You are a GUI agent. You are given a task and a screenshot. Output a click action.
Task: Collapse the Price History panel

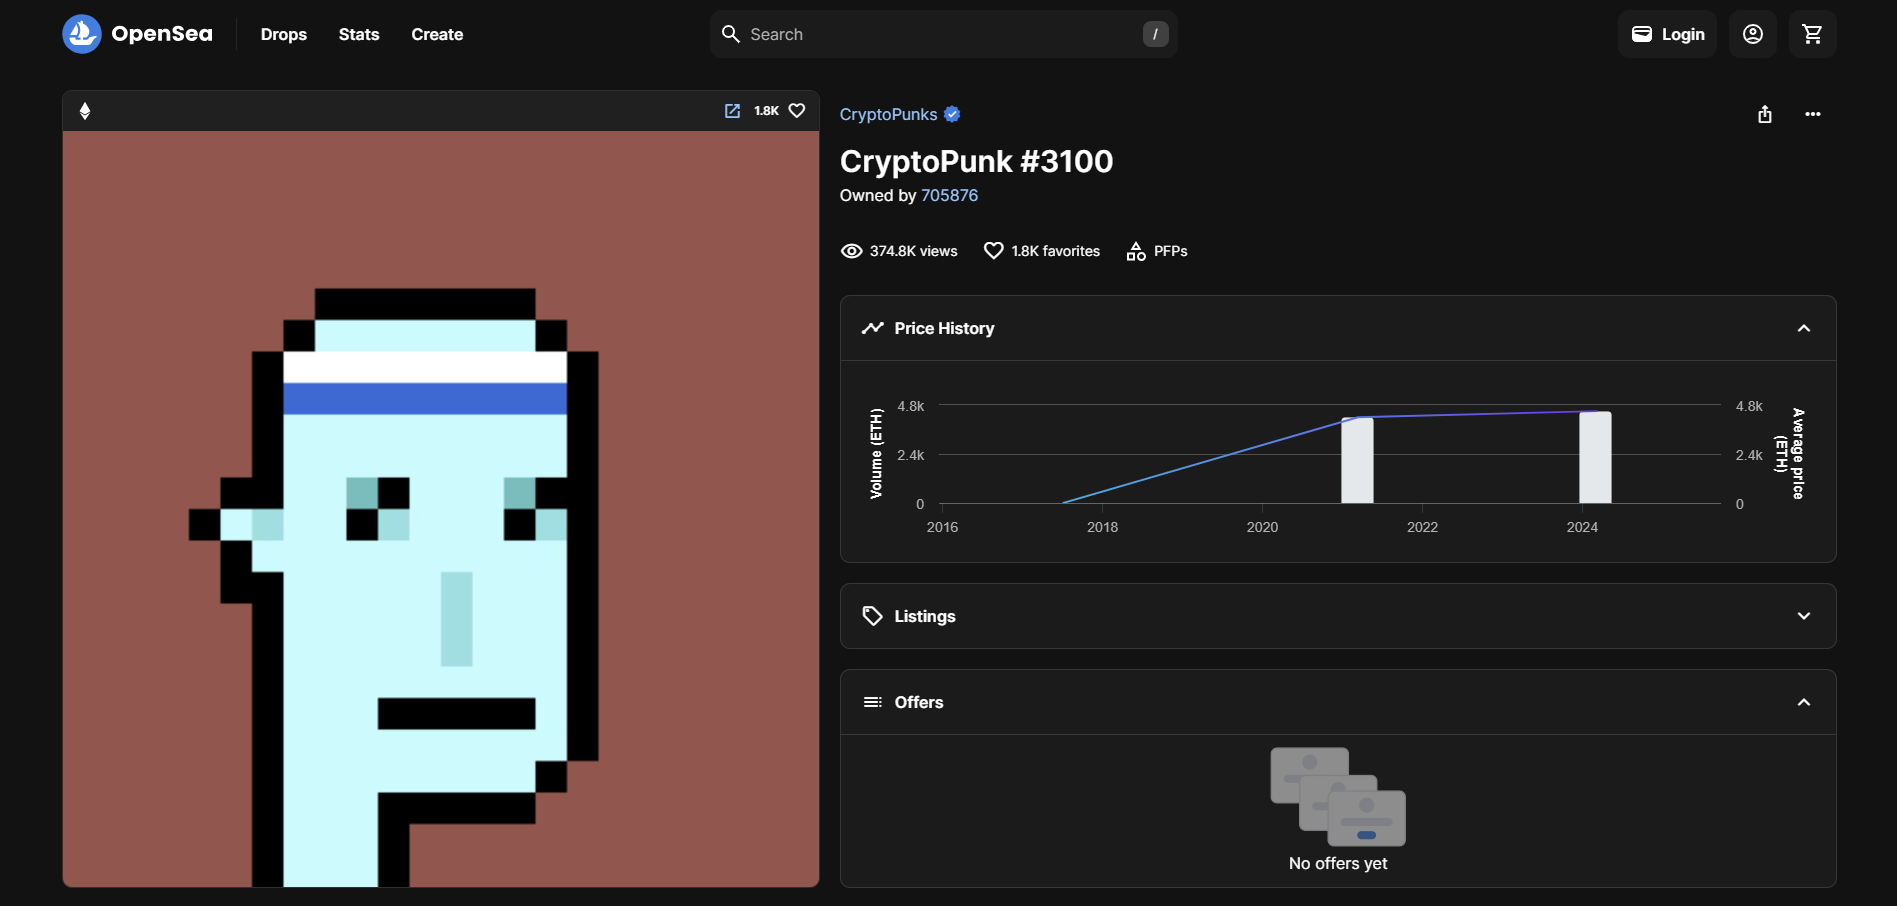pyautogui.click(x=1803, y=328)
